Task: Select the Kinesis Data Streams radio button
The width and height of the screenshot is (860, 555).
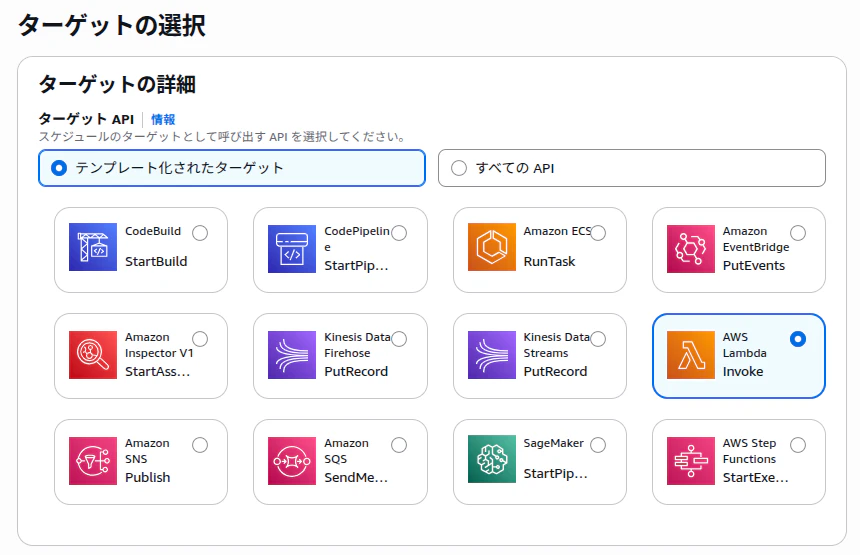Action: (x=598, y=339)
